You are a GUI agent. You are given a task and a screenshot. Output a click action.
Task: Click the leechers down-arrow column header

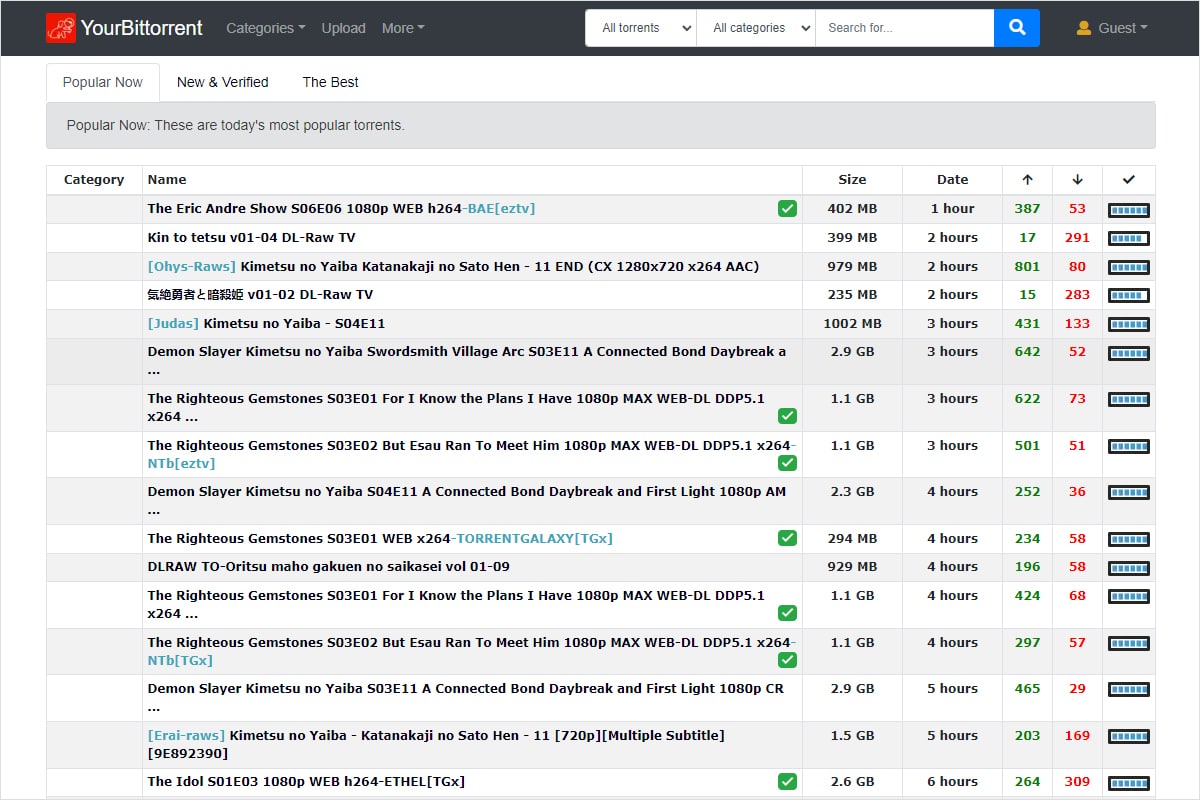(x=1077, y=180)
